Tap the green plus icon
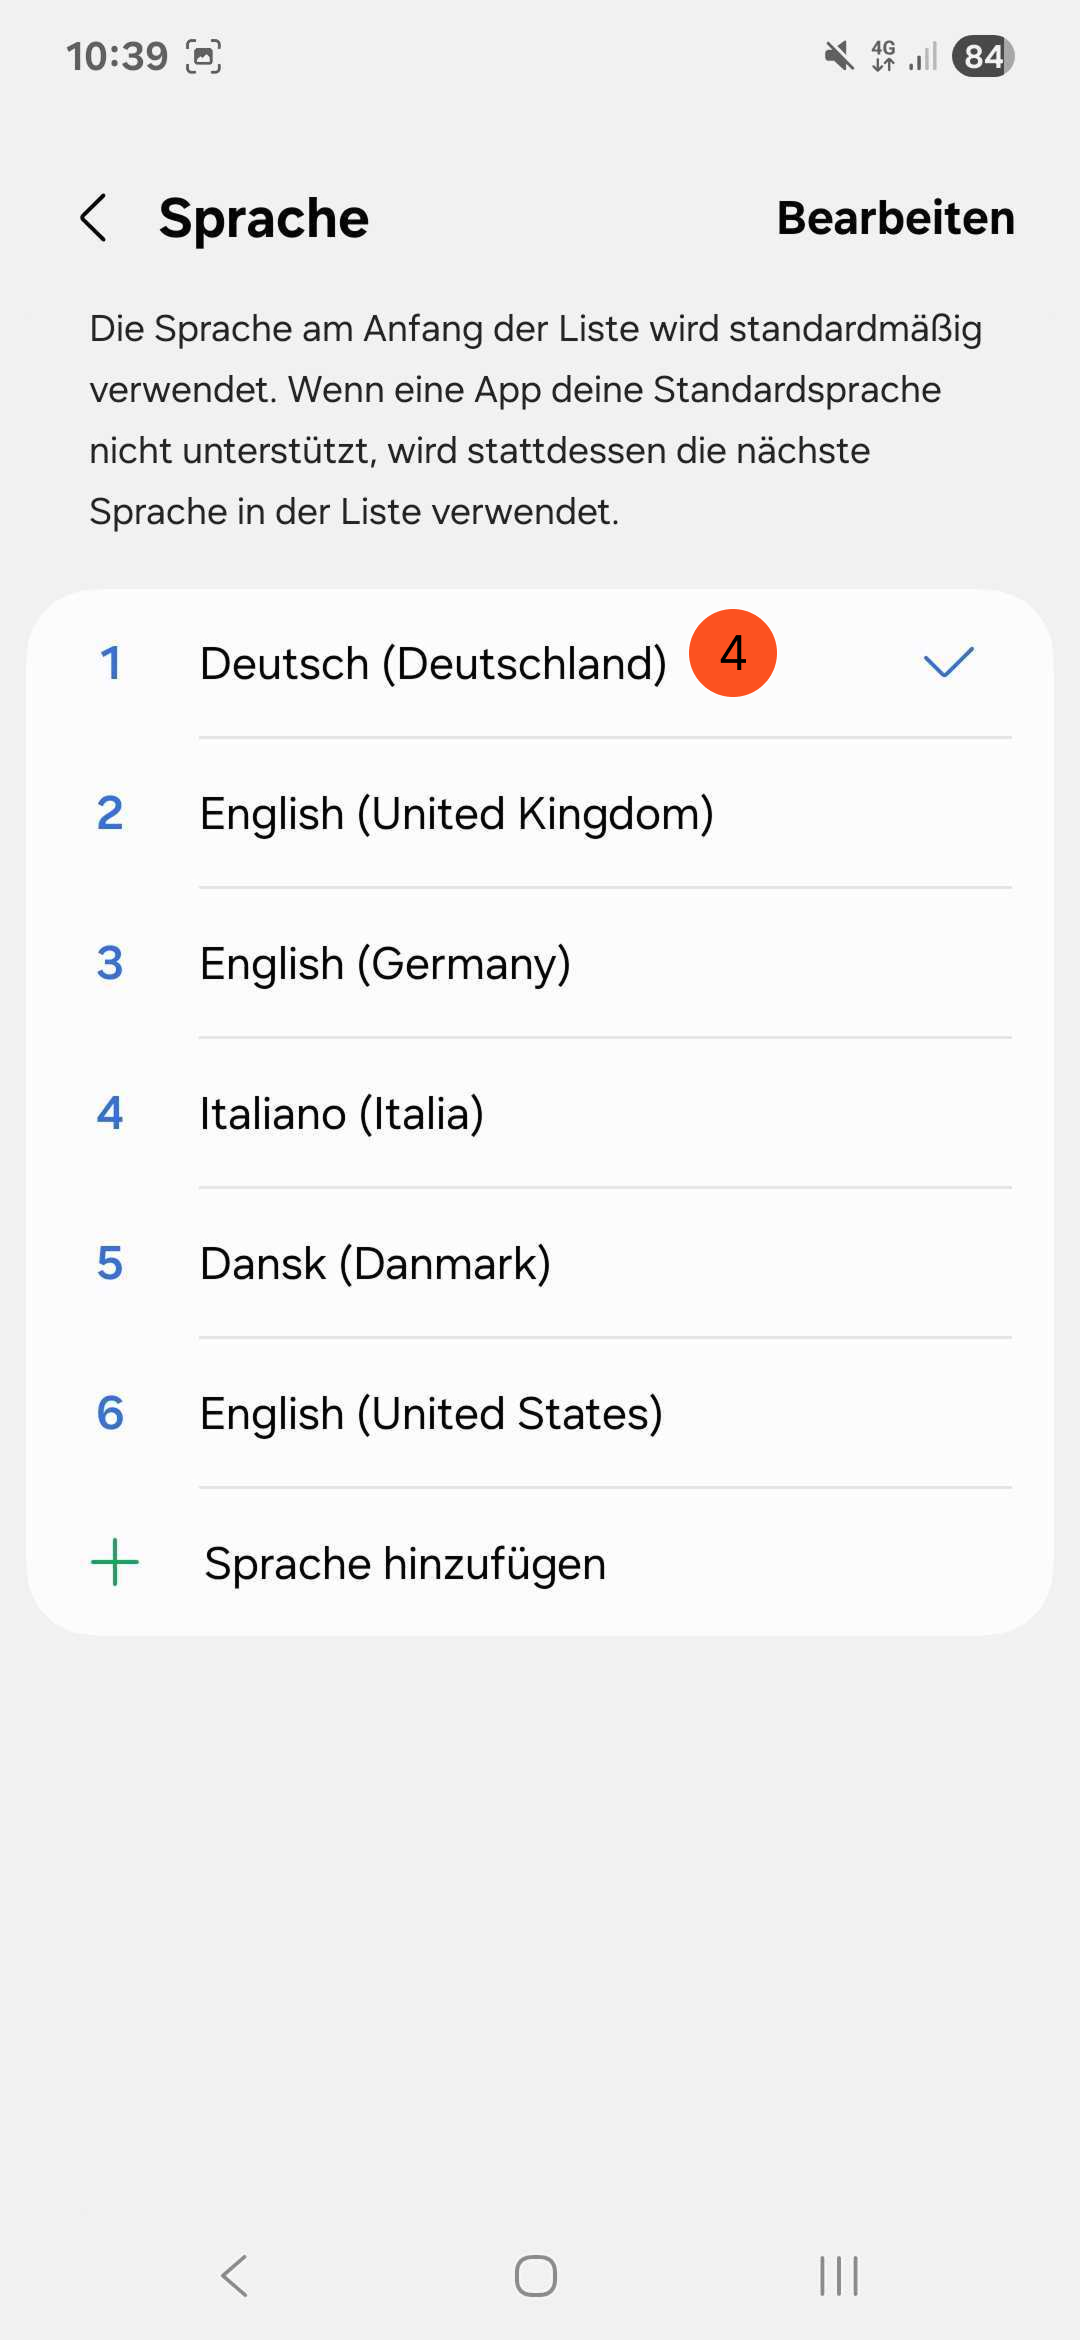The image size is (1080, 2340). (115, 1562)
